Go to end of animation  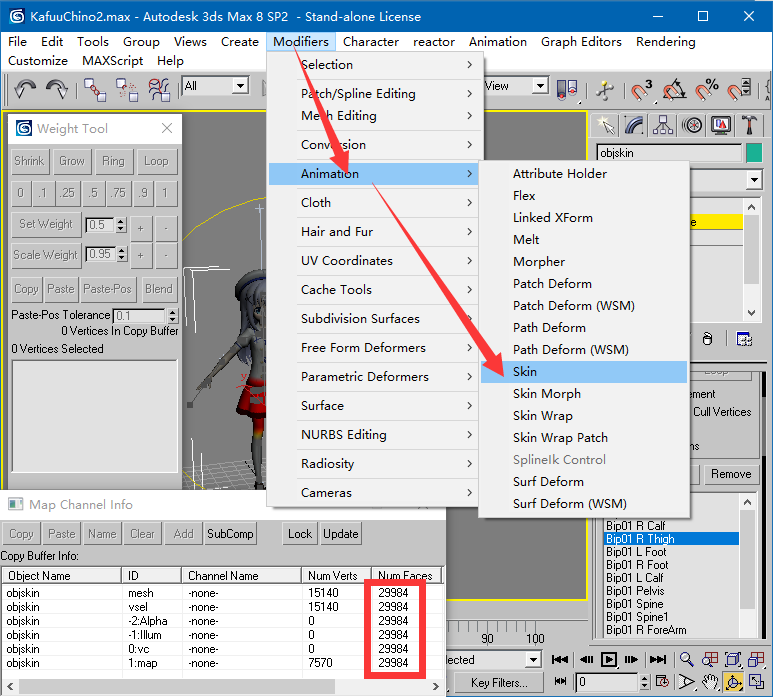658,660
